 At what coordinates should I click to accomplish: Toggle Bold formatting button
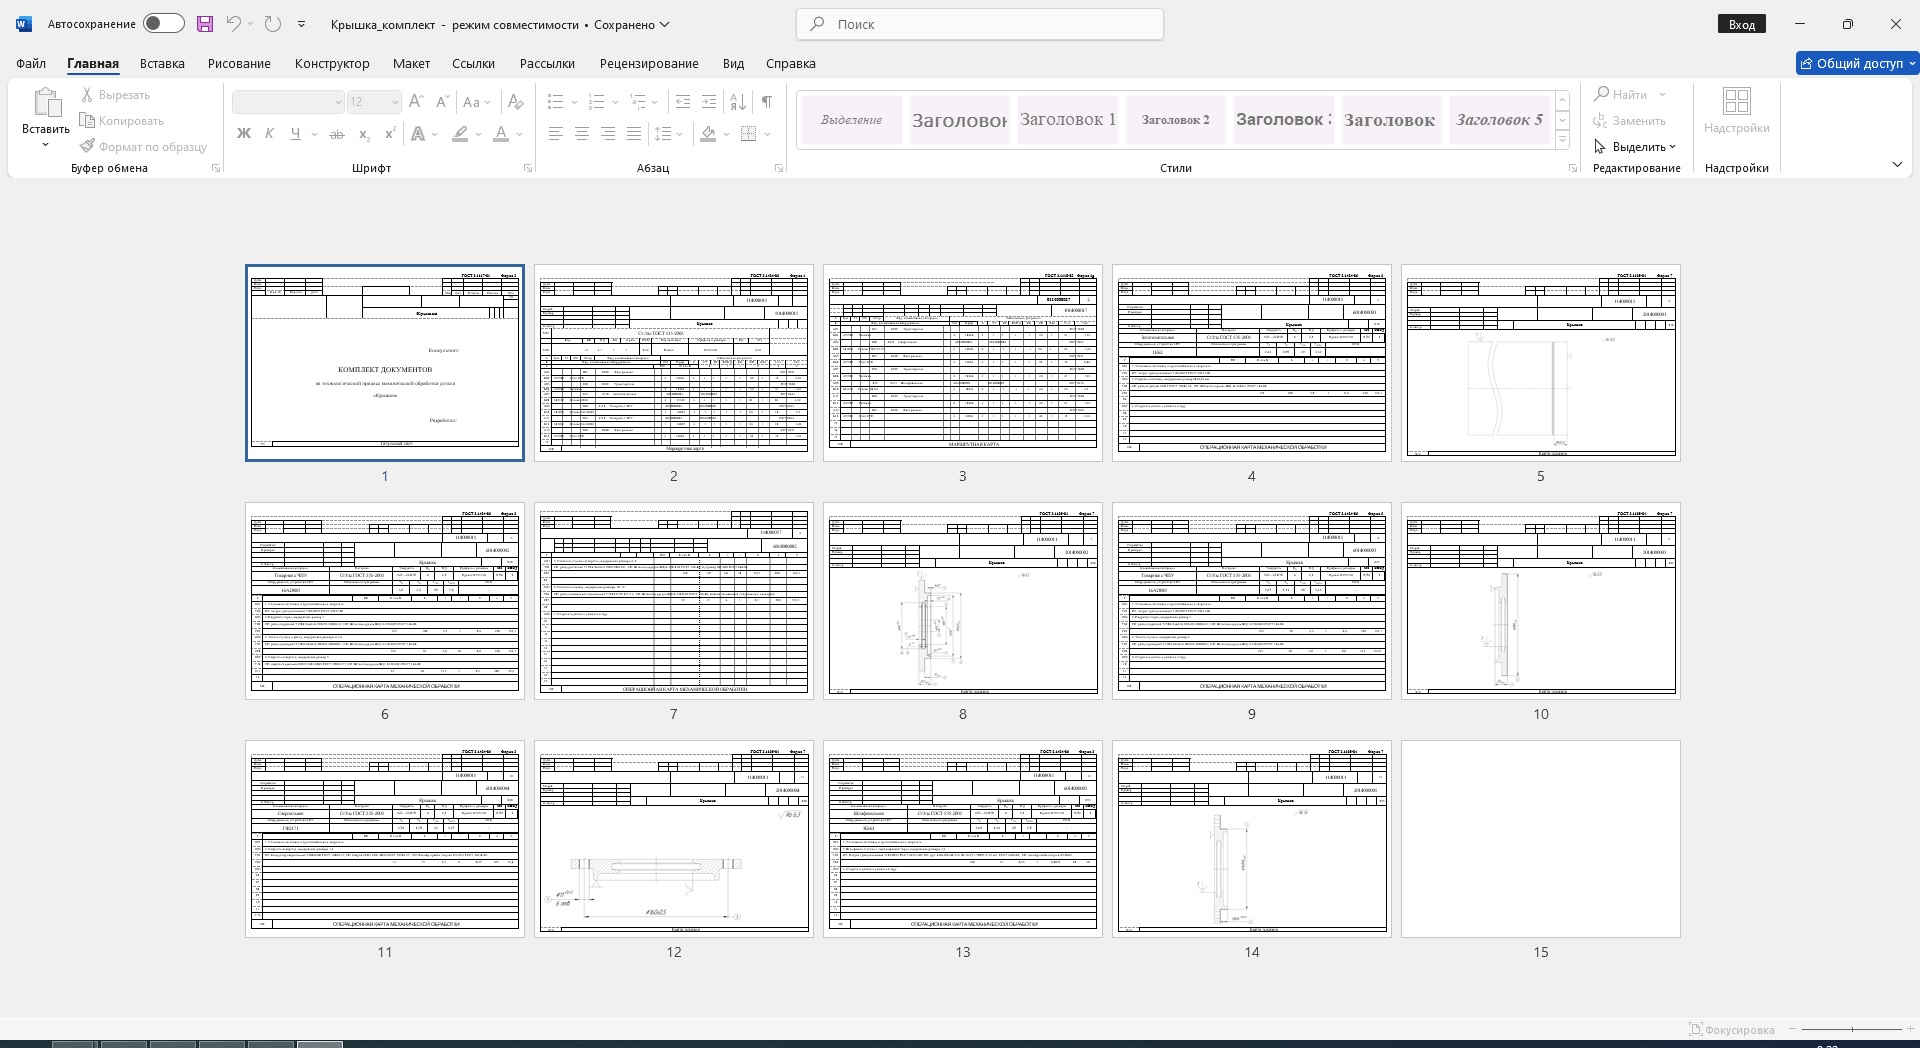click(243, 134)
